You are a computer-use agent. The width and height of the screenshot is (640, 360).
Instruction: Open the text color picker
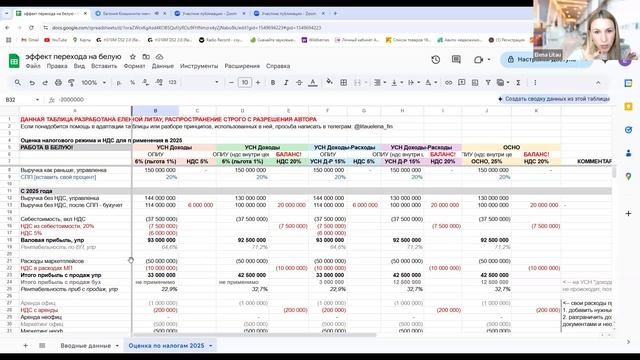pyautogui.click(x=313, y=82)
